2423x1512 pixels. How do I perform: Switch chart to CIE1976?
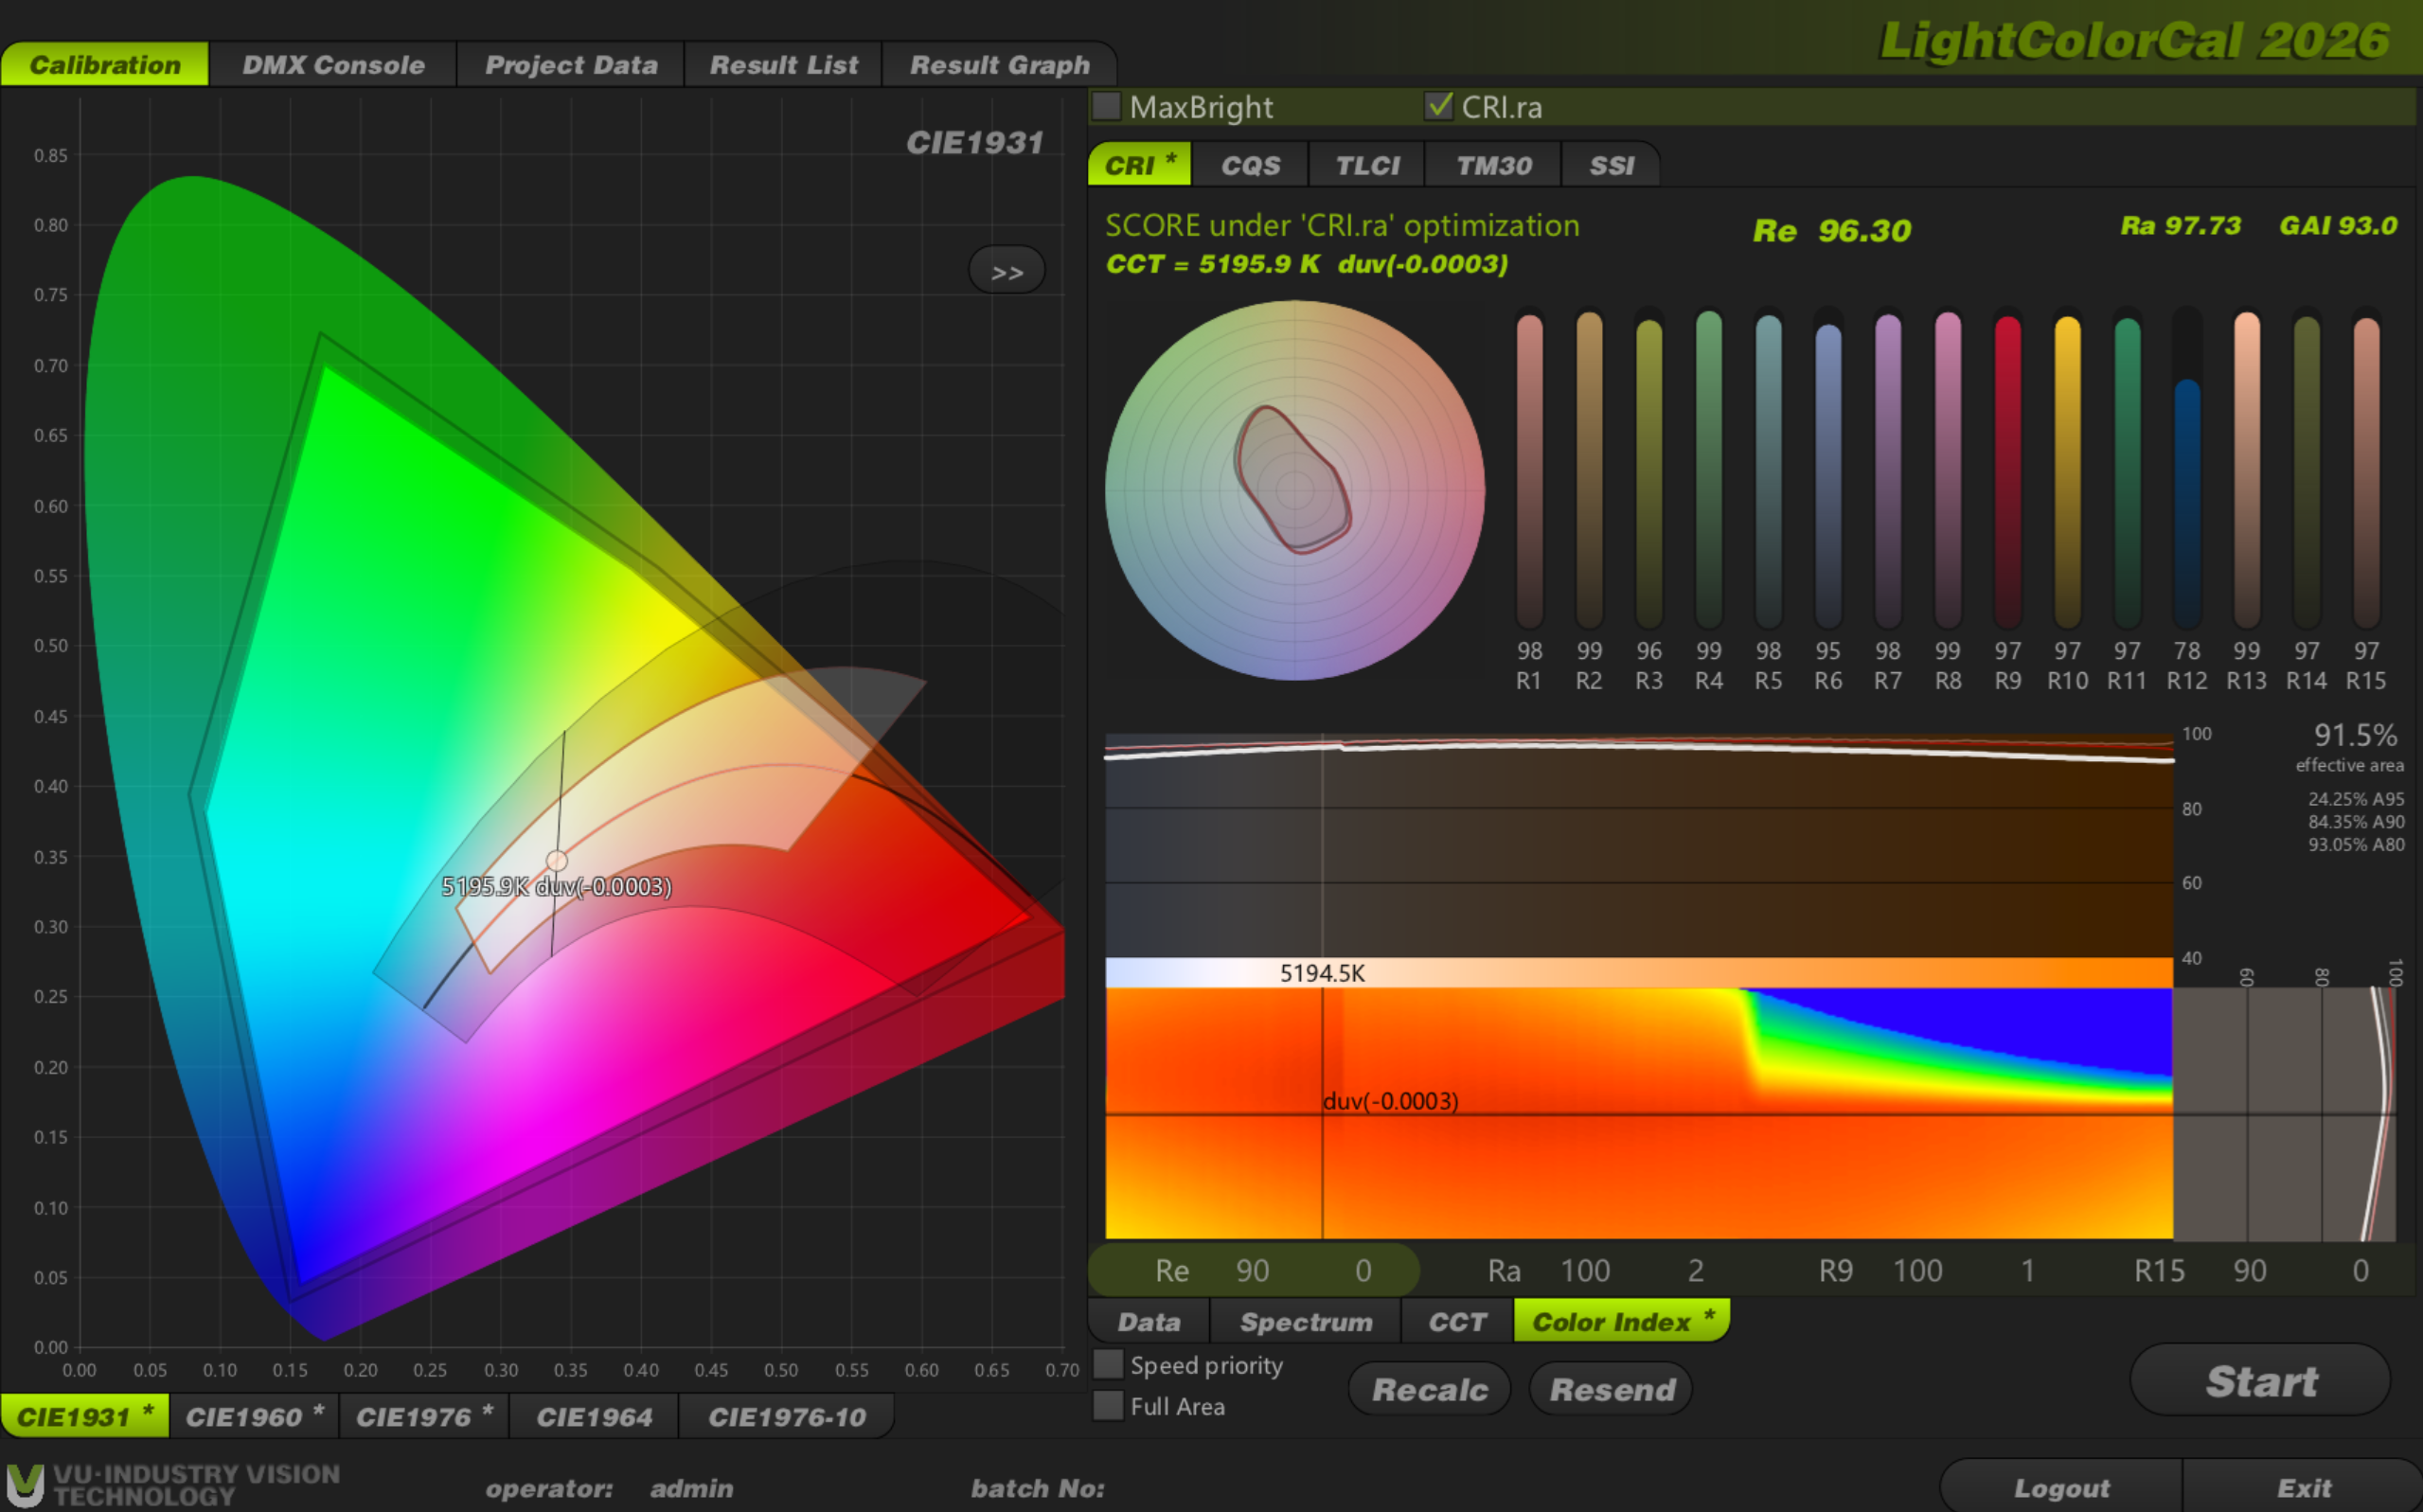[424, 1416]
